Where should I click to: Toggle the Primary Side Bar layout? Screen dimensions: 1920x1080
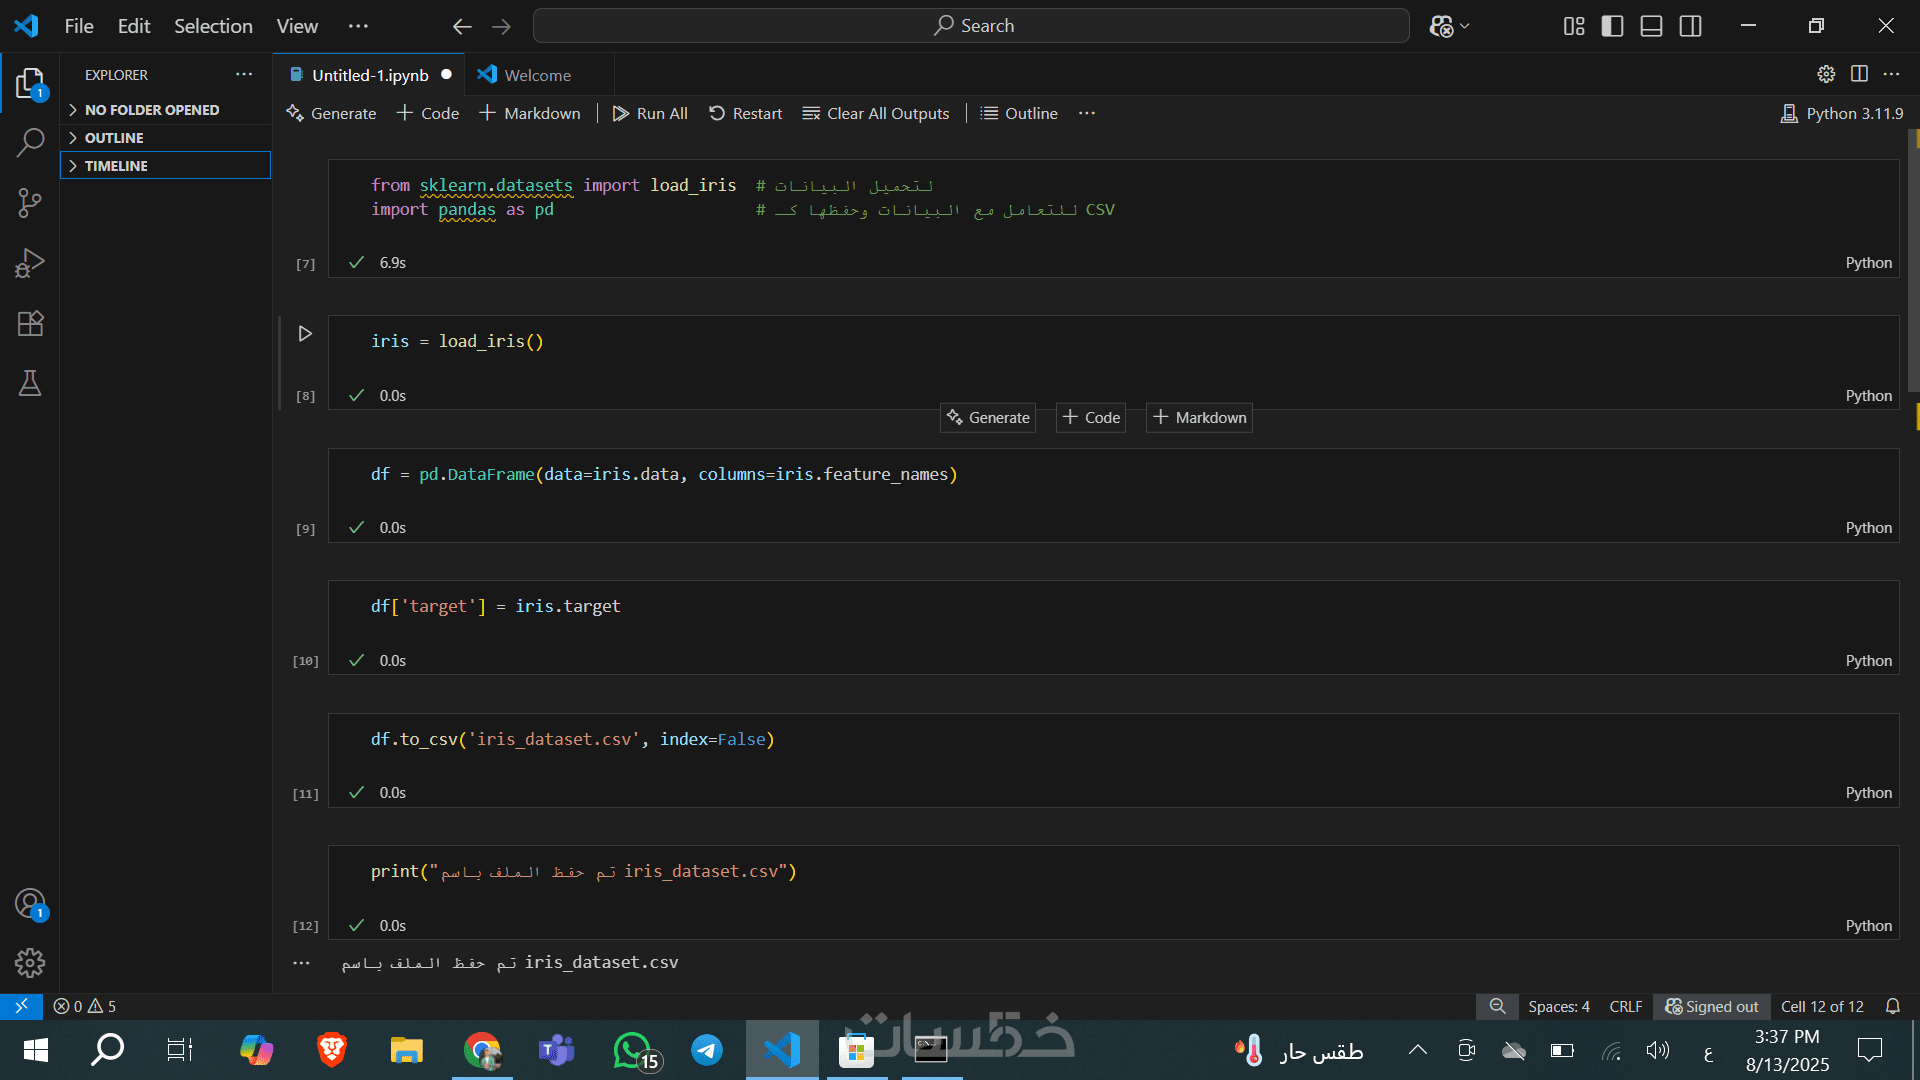pos(1612,26)
